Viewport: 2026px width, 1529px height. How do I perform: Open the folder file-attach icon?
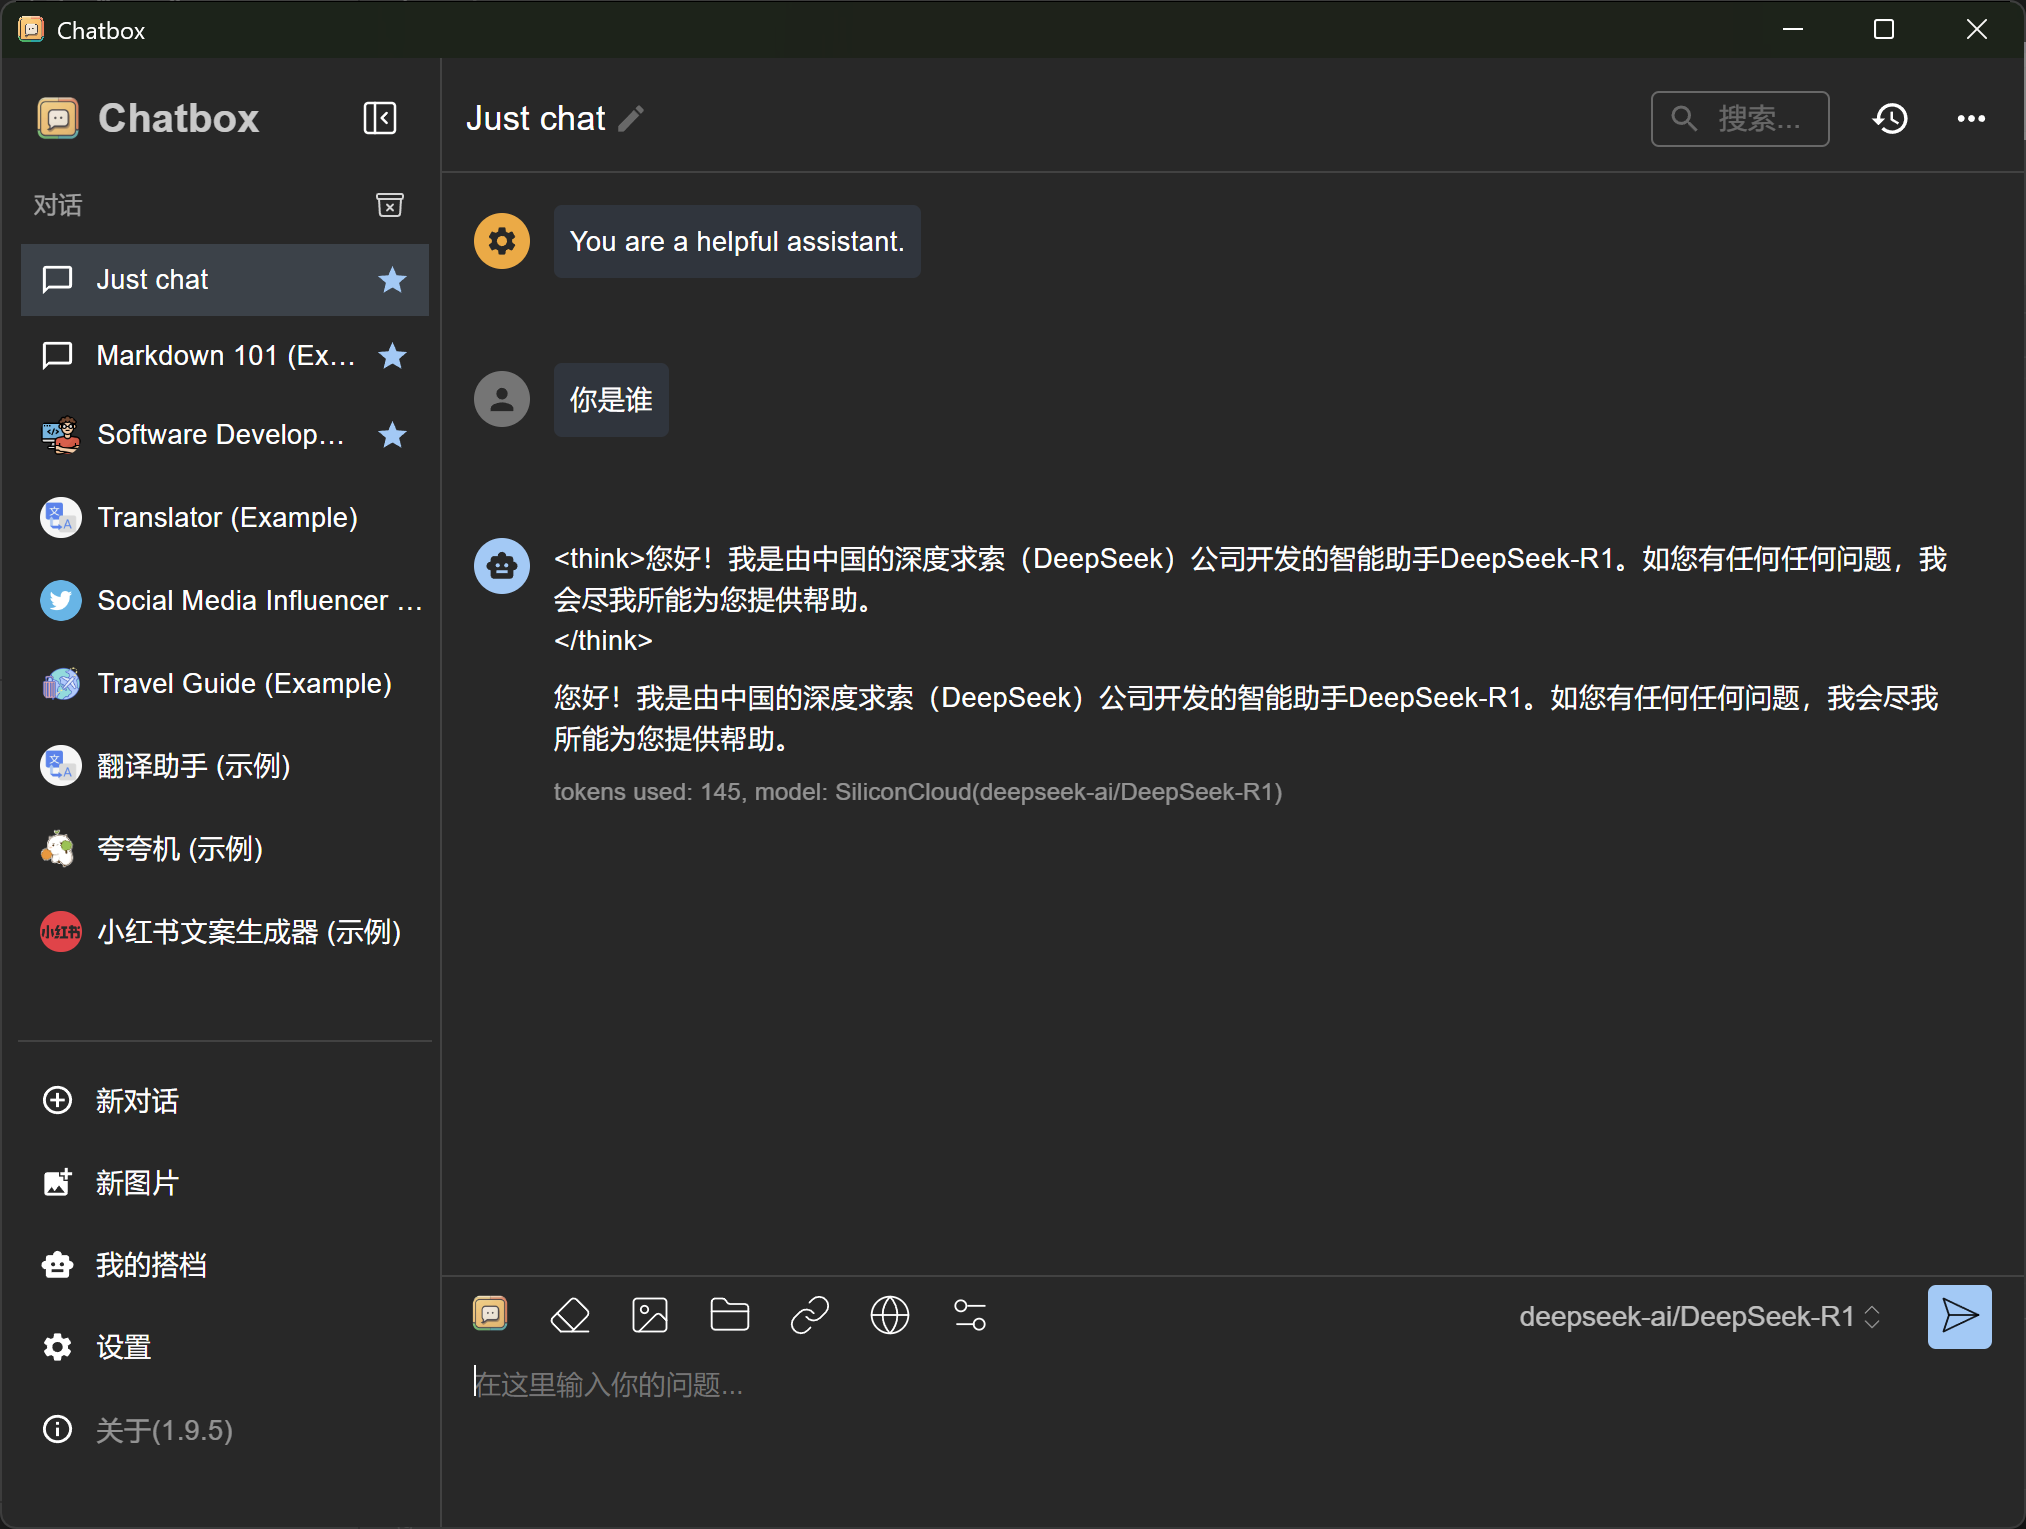[730, 1315]
